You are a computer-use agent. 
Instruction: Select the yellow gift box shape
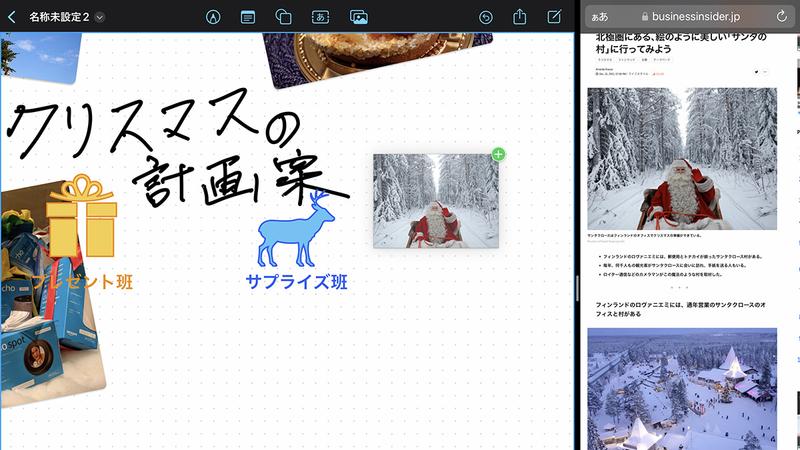coord(82,215)
